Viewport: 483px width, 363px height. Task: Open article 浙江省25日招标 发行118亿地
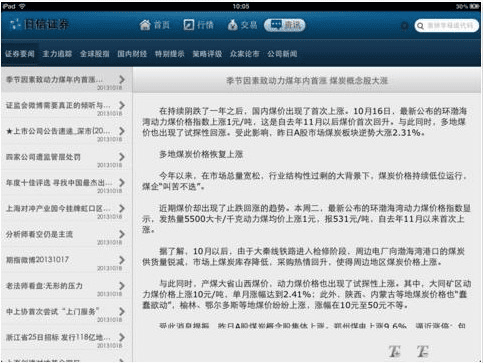click(66, 338)
